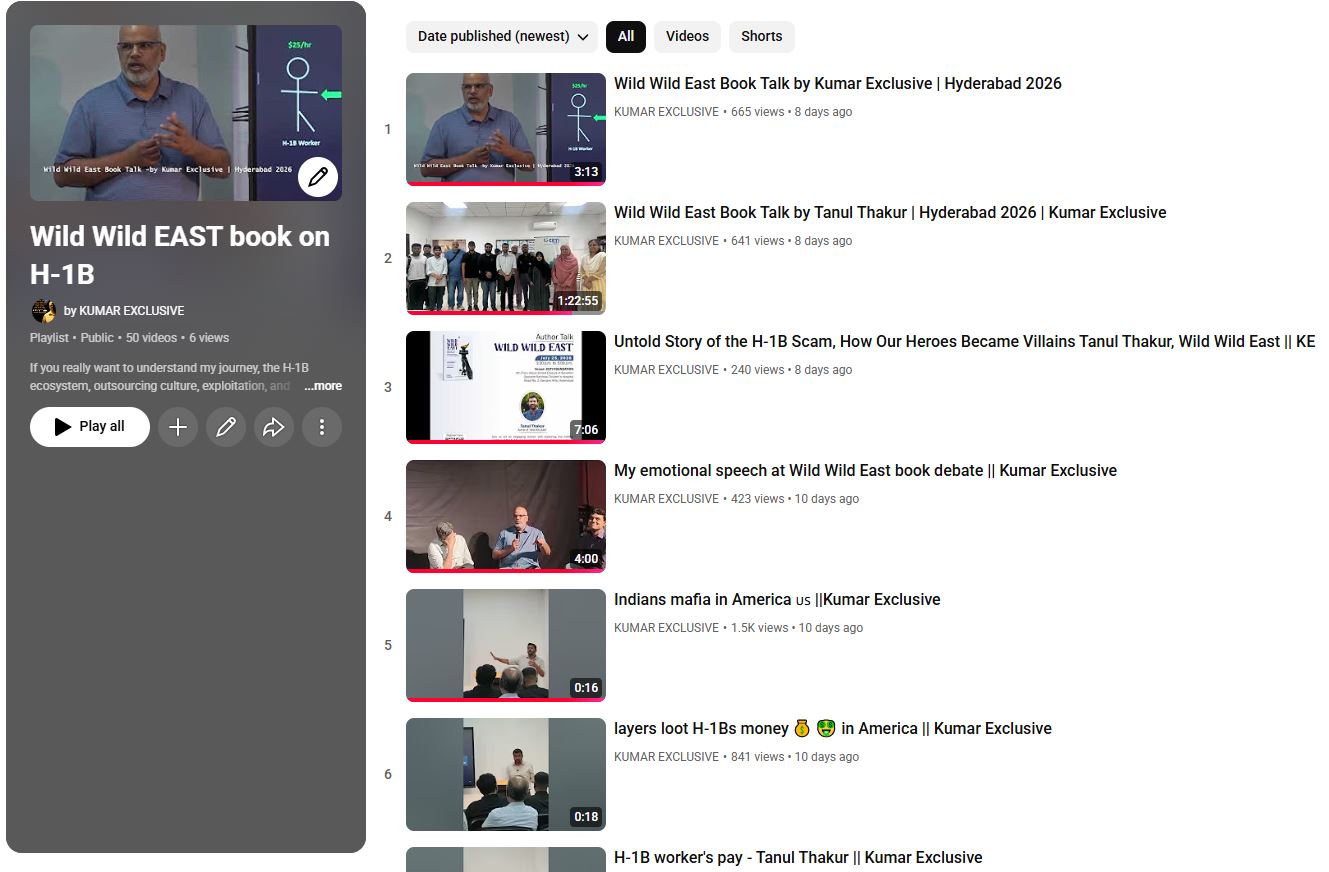The image size is (1329, 872).
Task: Share the playlist using the arrow icon
Action: point(274,427)
